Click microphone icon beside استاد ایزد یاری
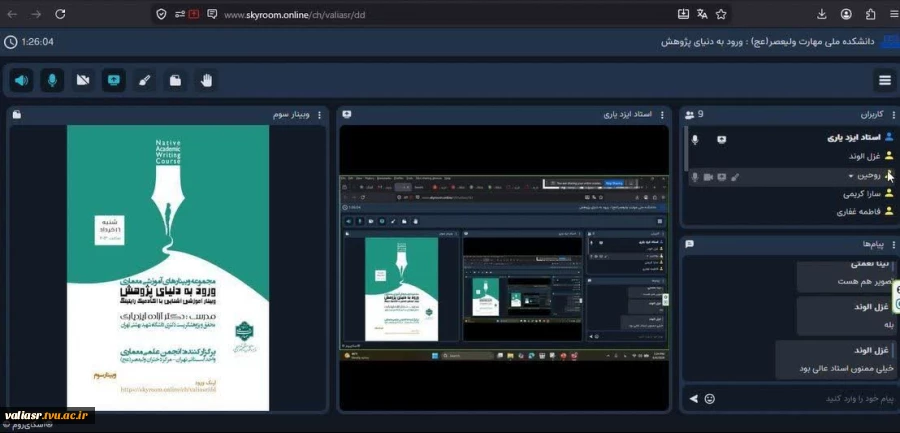This screenshot has height=433, width=900. point(695,140)
